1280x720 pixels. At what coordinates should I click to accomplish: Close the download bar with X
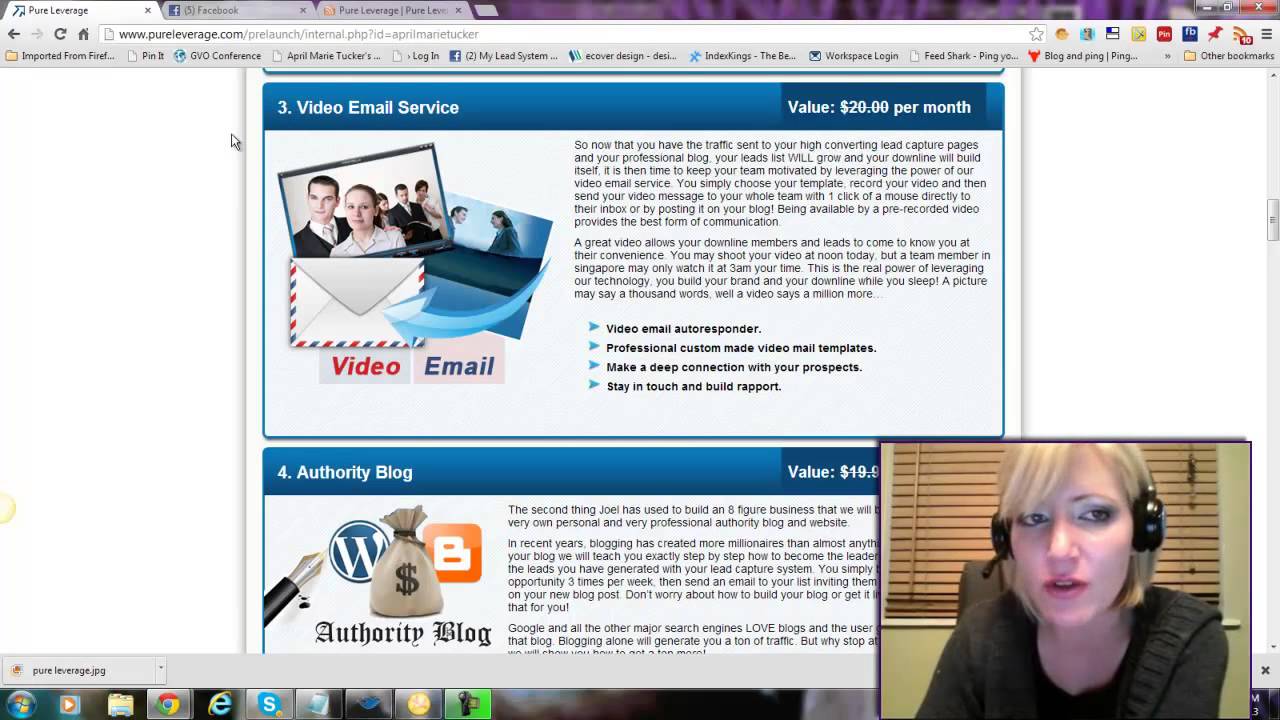[1265, 670]
